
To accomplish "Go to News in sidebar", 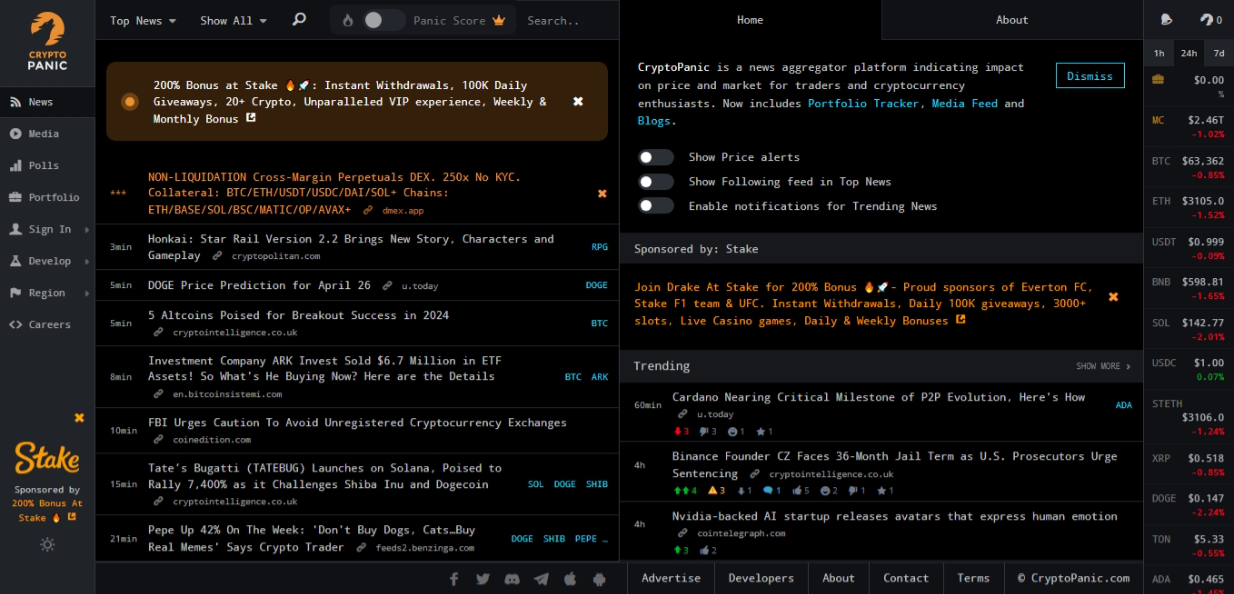I will pos(47,102).
